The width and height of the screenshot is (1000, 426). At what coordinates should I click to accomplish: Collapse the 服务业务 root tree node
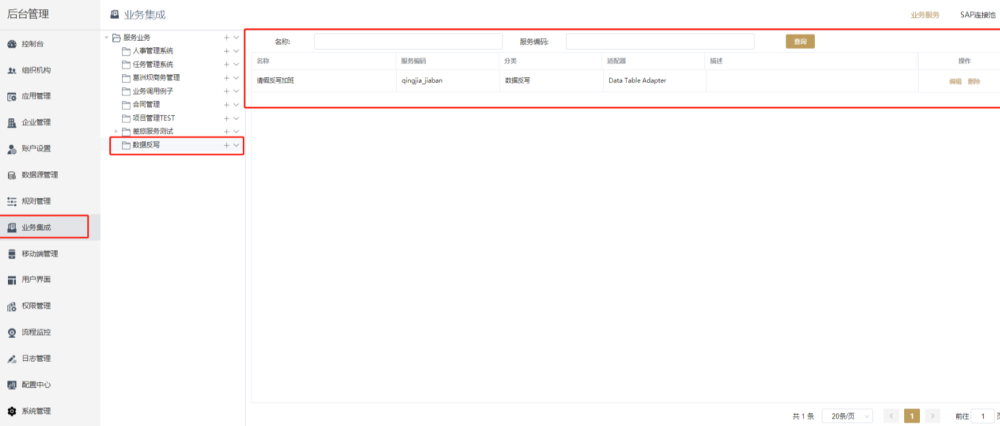point(106,37)
